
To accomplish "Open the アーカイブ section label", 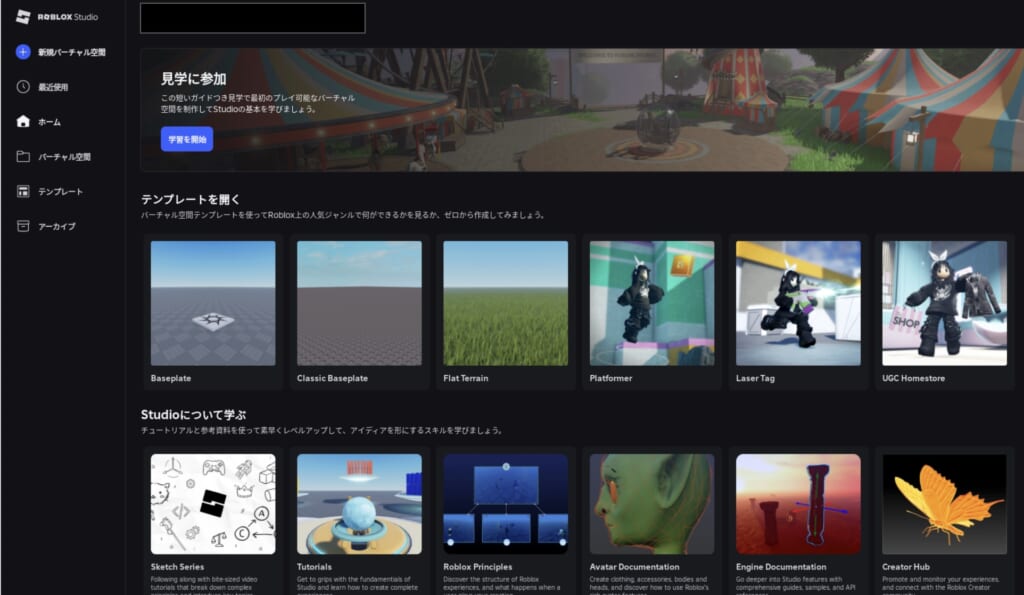I will tap(56, 226).
